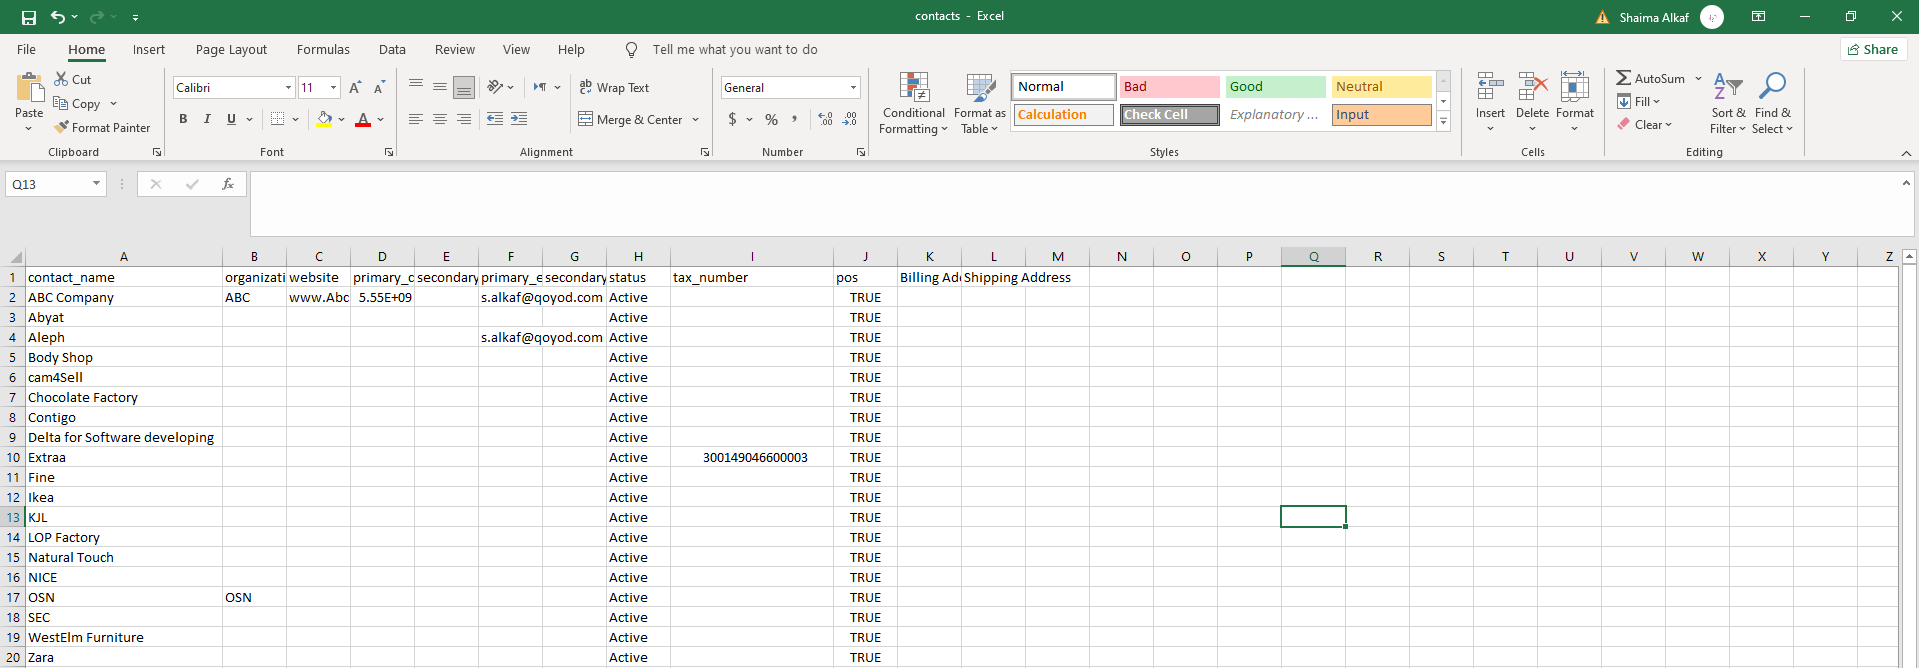1919x668 pixels.
Task: Open the font name dropdown showing Calibri
Action: pyautogui.click(x=288, y=88)
